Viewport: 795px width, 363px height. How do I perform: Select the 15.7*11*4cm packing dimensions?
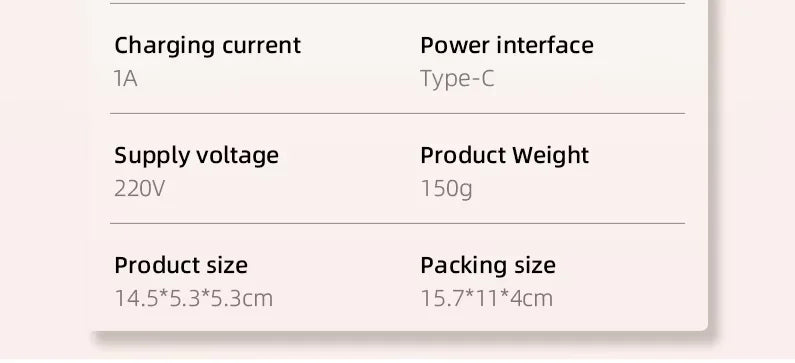[x=487, y=299]
